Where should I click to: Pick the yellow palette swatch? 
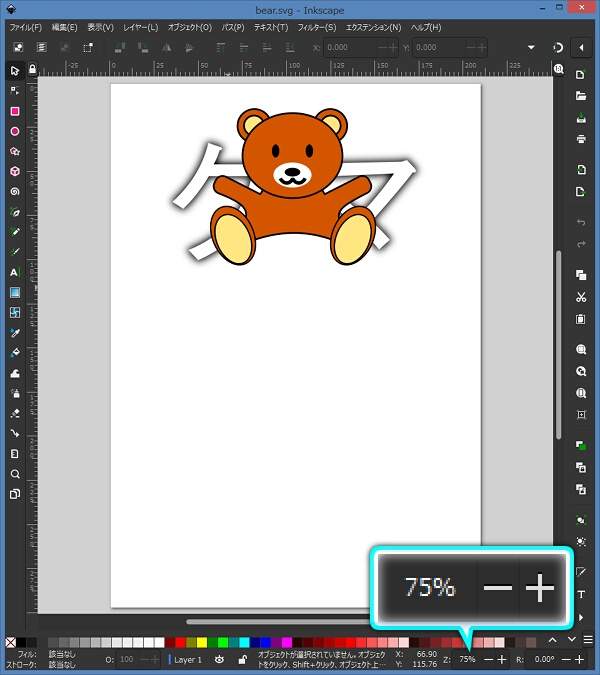click(202, 643)
